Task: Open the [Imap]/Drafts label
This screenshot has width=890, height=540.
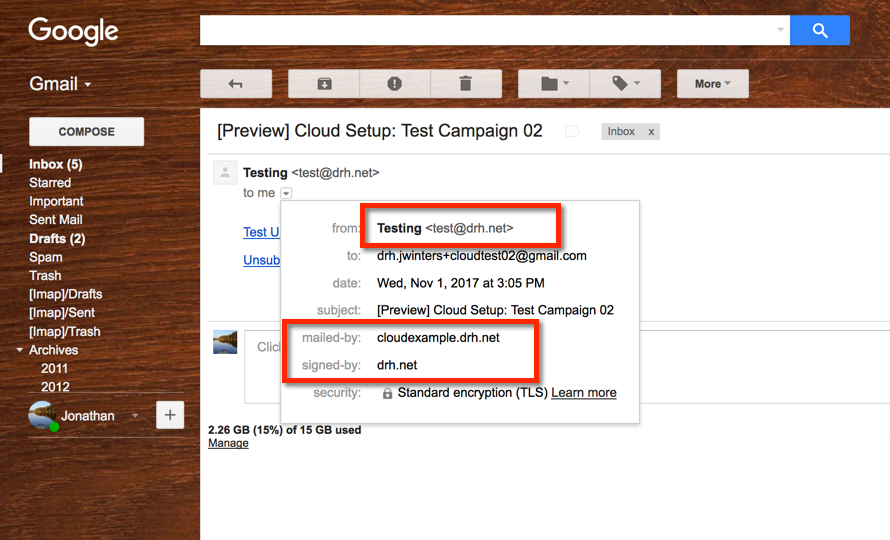Action: click(x=66, y=294)
